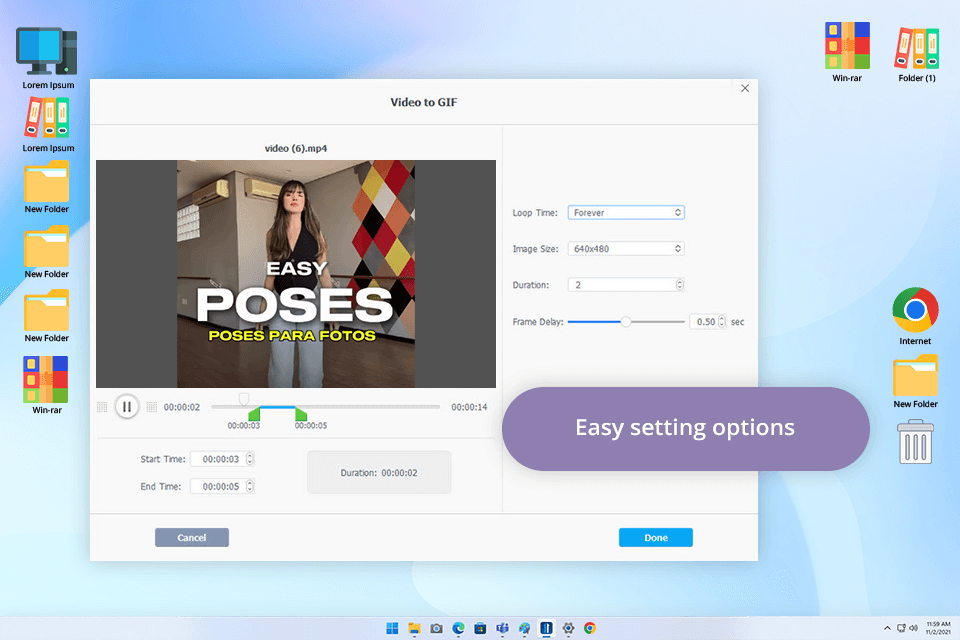
Task: Click dotted grid icon right of pause button
Action: [x=152, y=407]
